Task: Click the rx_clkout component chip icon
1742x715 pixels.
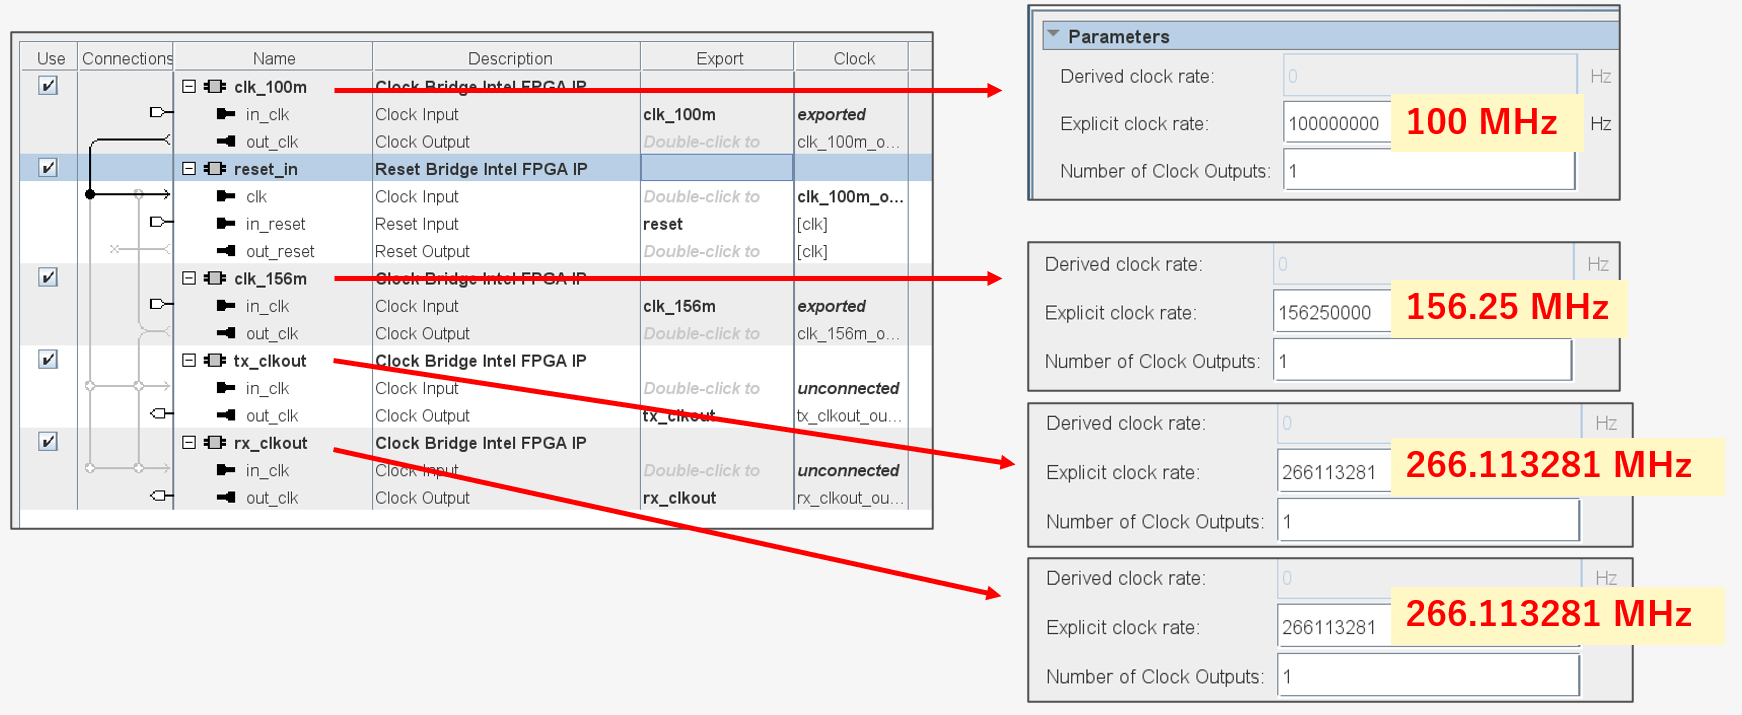Action: tap(214, 443)
